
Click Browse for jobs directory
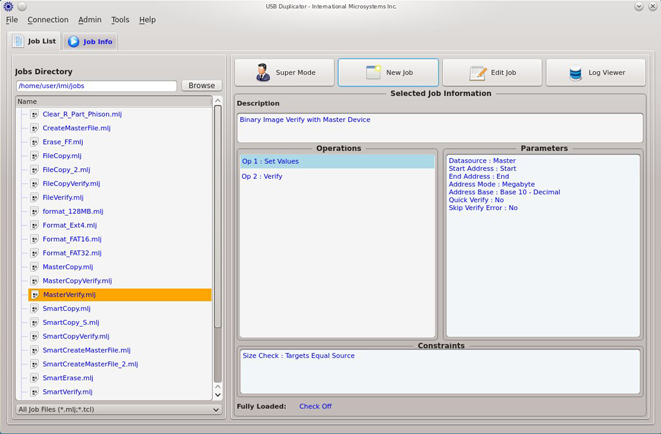pyautogui.click(x=202, y=86)
